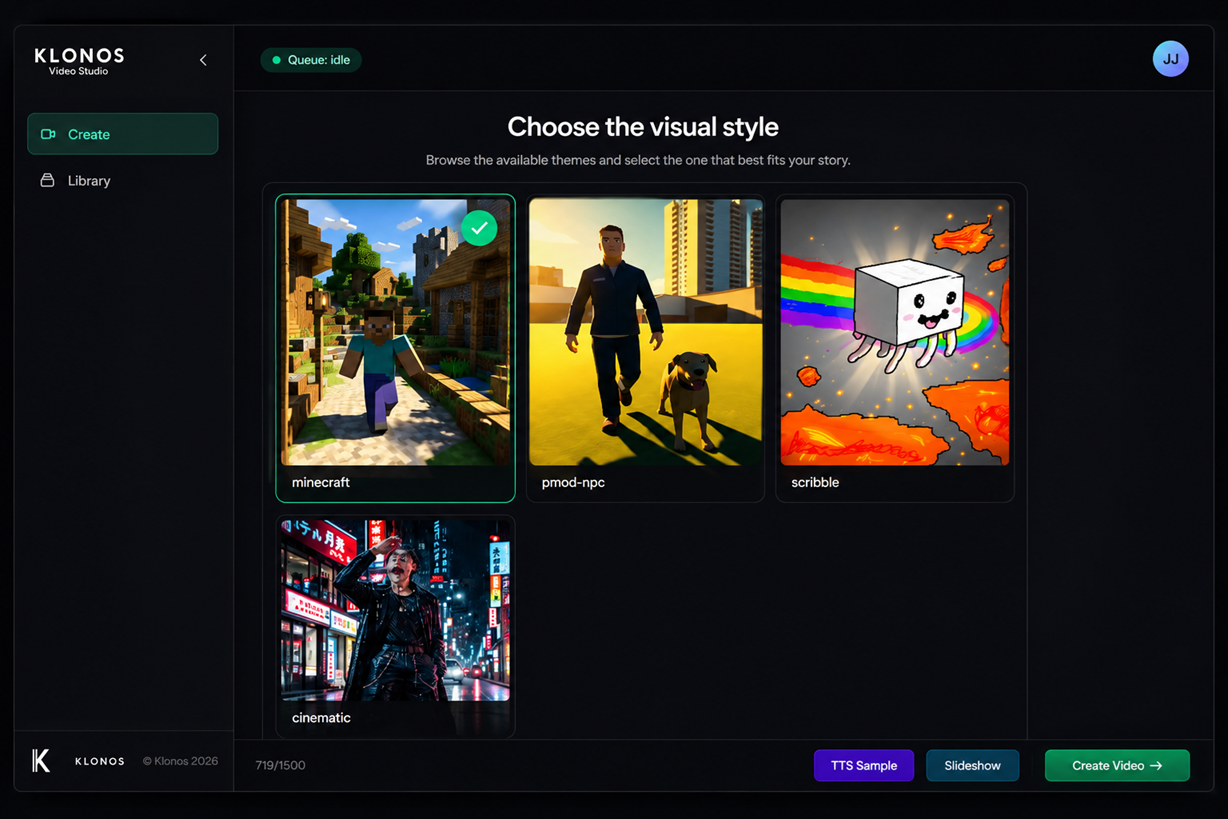Click the Queue: idle status badge

311,60
